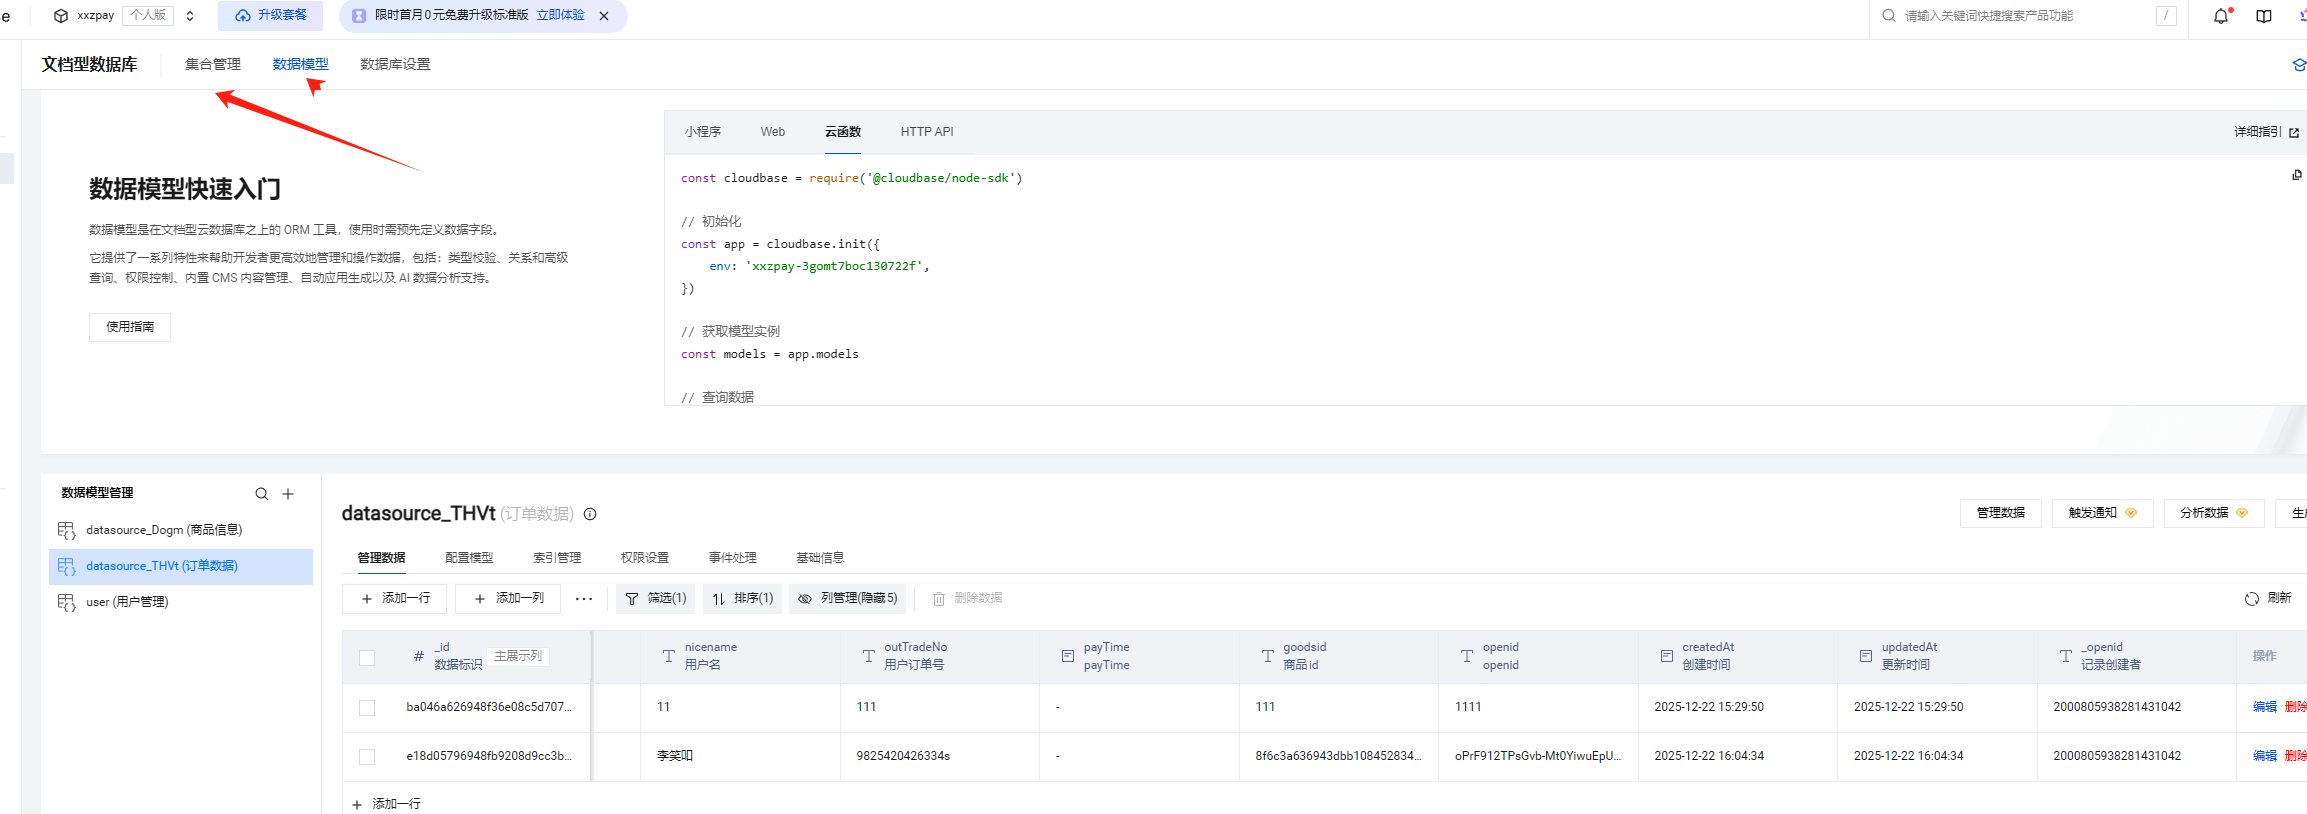Expand the xxzpay environment switcher
Image resolution: width=2307 pixels, height=814 pixels.
click(190, 16)
